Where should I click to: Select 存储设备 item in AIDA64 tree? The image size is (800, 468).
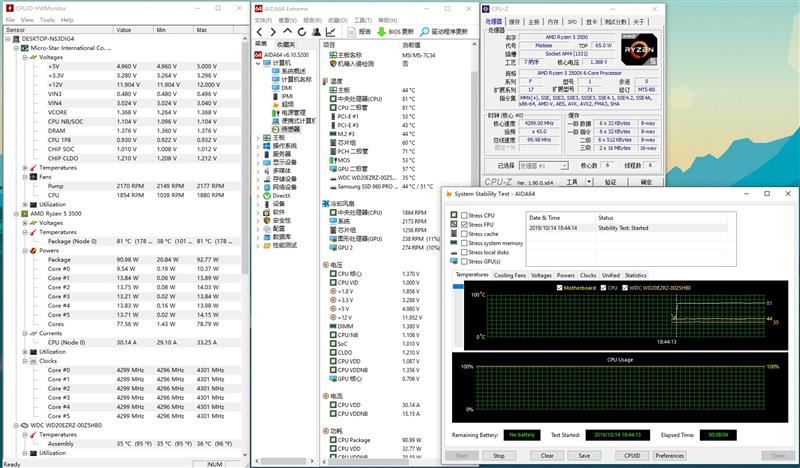280,179
